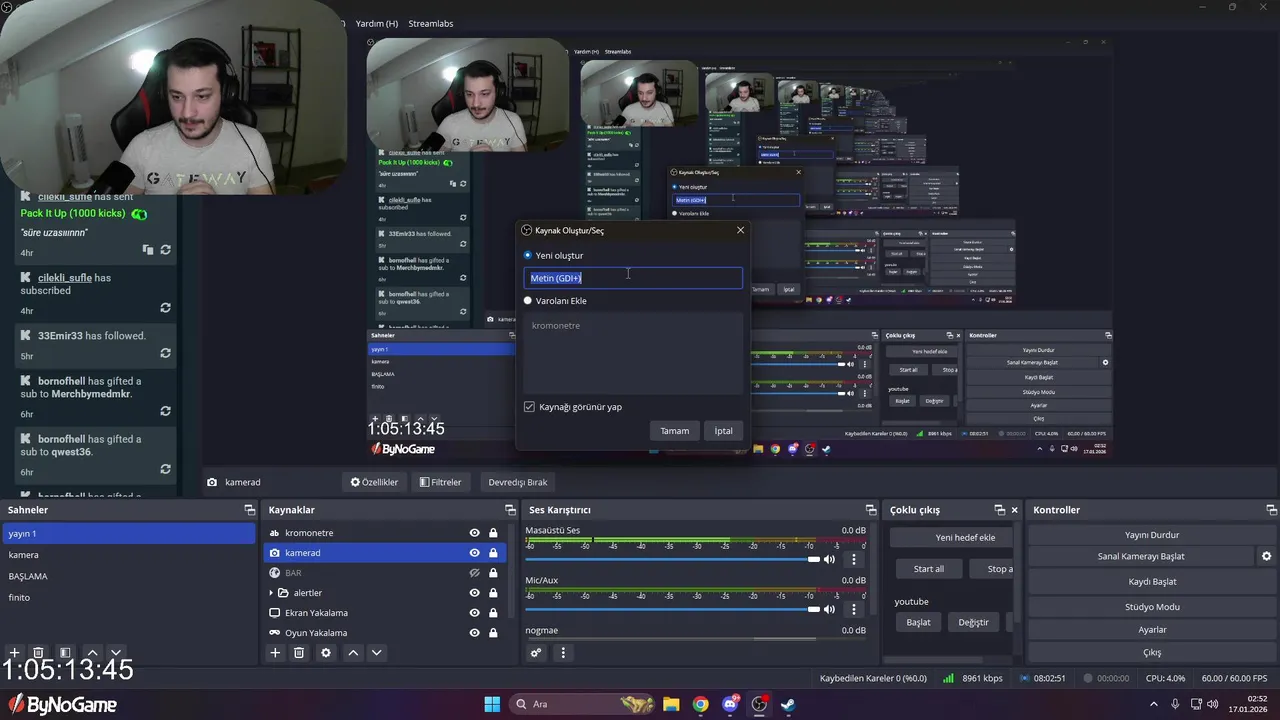Open Chrome from the taskbar

coord(701,704)
